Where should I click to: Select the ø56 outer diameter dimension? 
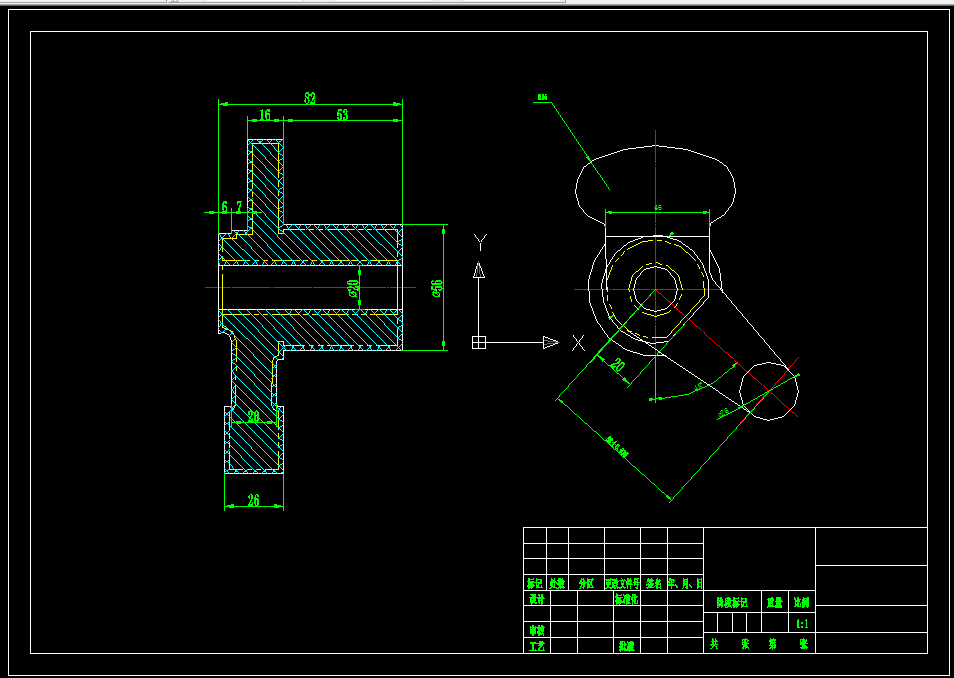point(437,287)
